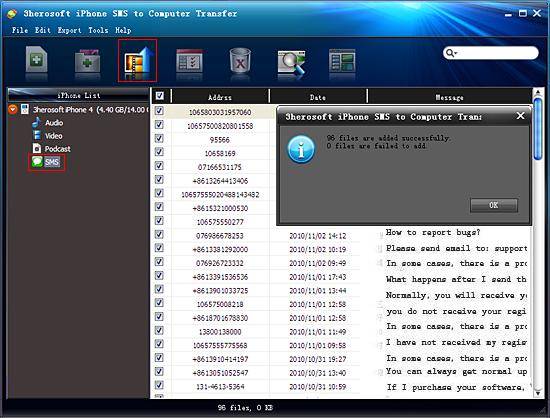Toggle the select-all checkbox in header
Screen dimensions: 550x418
pos(160,95)
